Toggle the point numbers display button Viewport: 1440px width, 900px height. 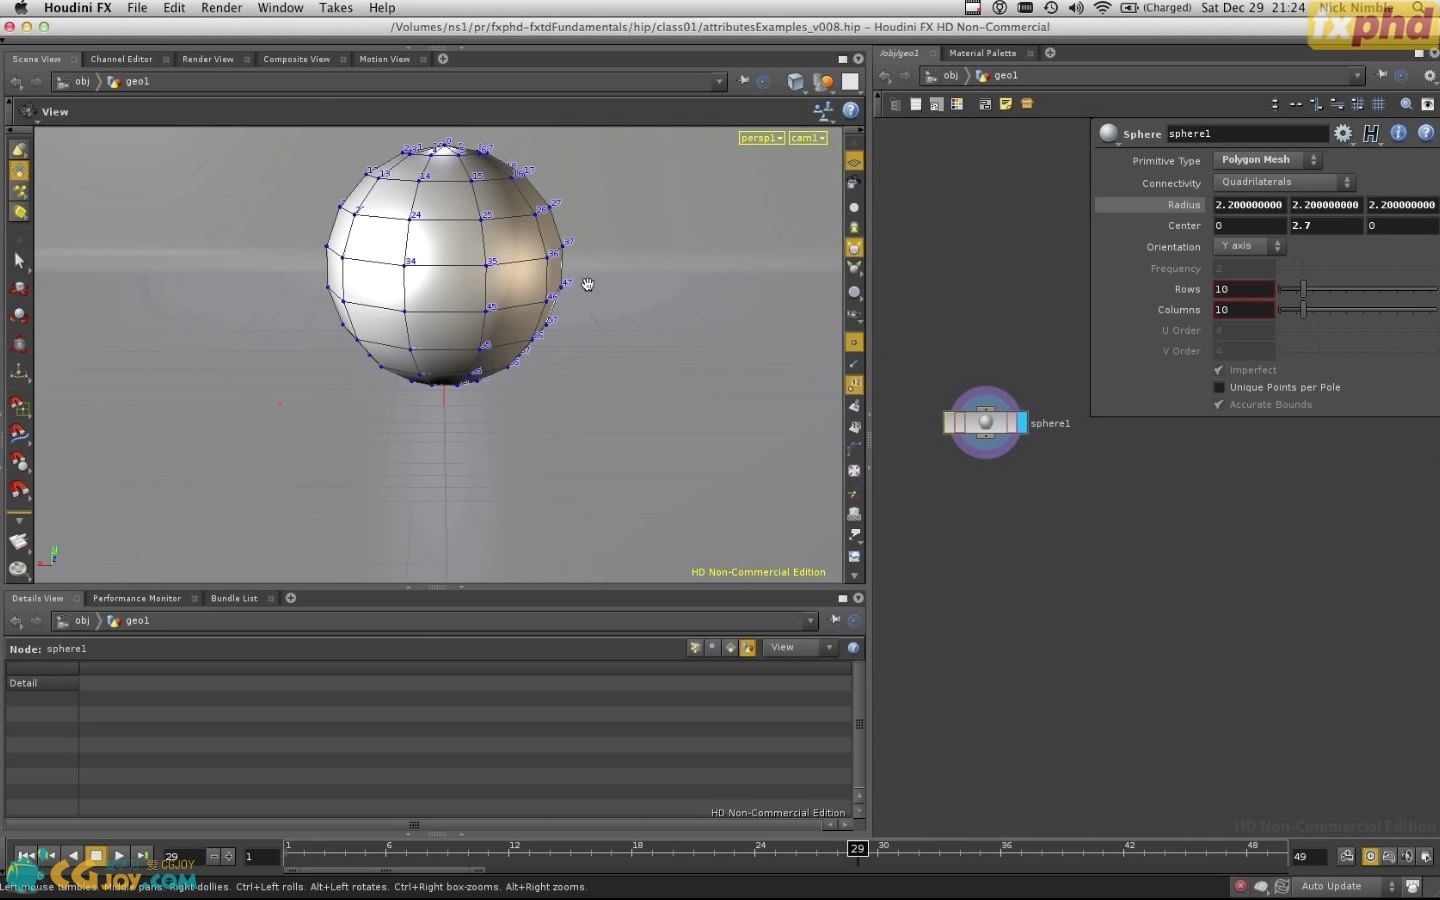[854, 384]
